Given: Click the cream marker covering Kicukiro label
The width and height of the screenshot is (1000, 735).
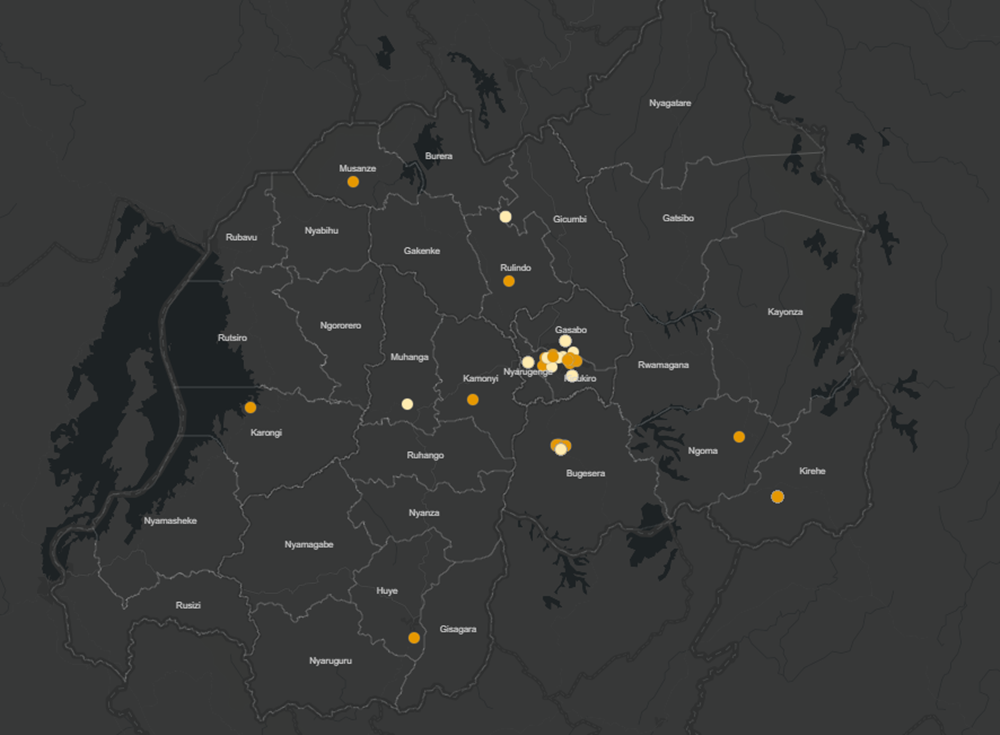Looking at the screenshot, I should (x=572, y=376).
